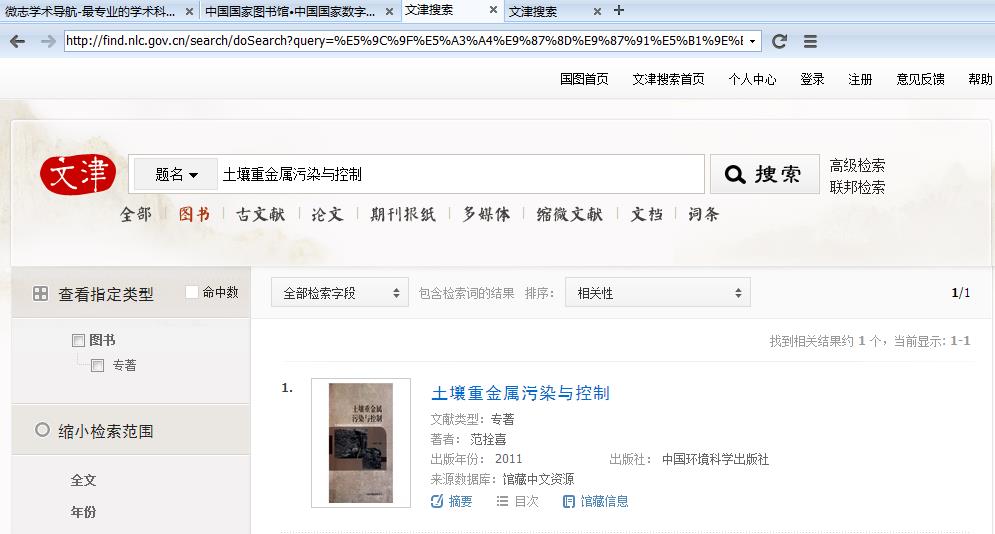Narrow results by 年份
This screenshot has width=995, height=534.
coord(84,512)
